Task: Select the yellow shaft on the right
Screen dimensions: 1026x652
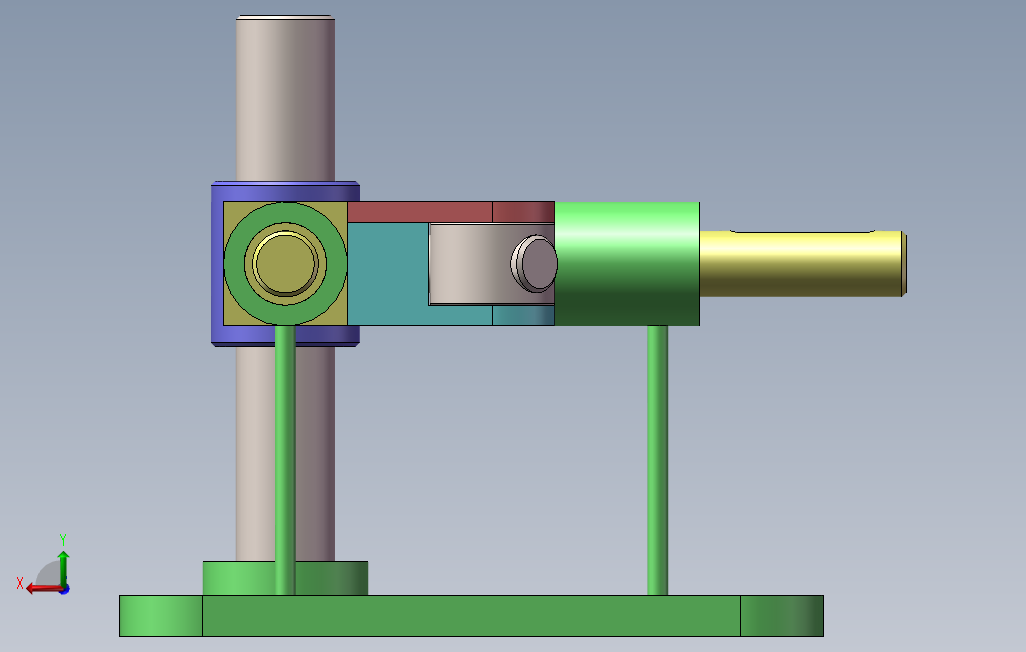Action: pos(803,263)
